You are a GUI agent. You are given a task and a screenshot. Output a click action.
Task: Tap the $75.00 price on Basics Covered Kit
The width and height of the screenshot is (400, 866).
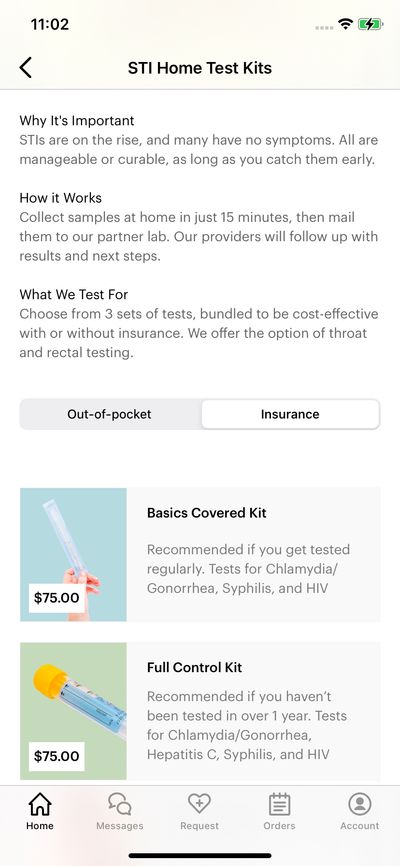[x=56, y=598]
